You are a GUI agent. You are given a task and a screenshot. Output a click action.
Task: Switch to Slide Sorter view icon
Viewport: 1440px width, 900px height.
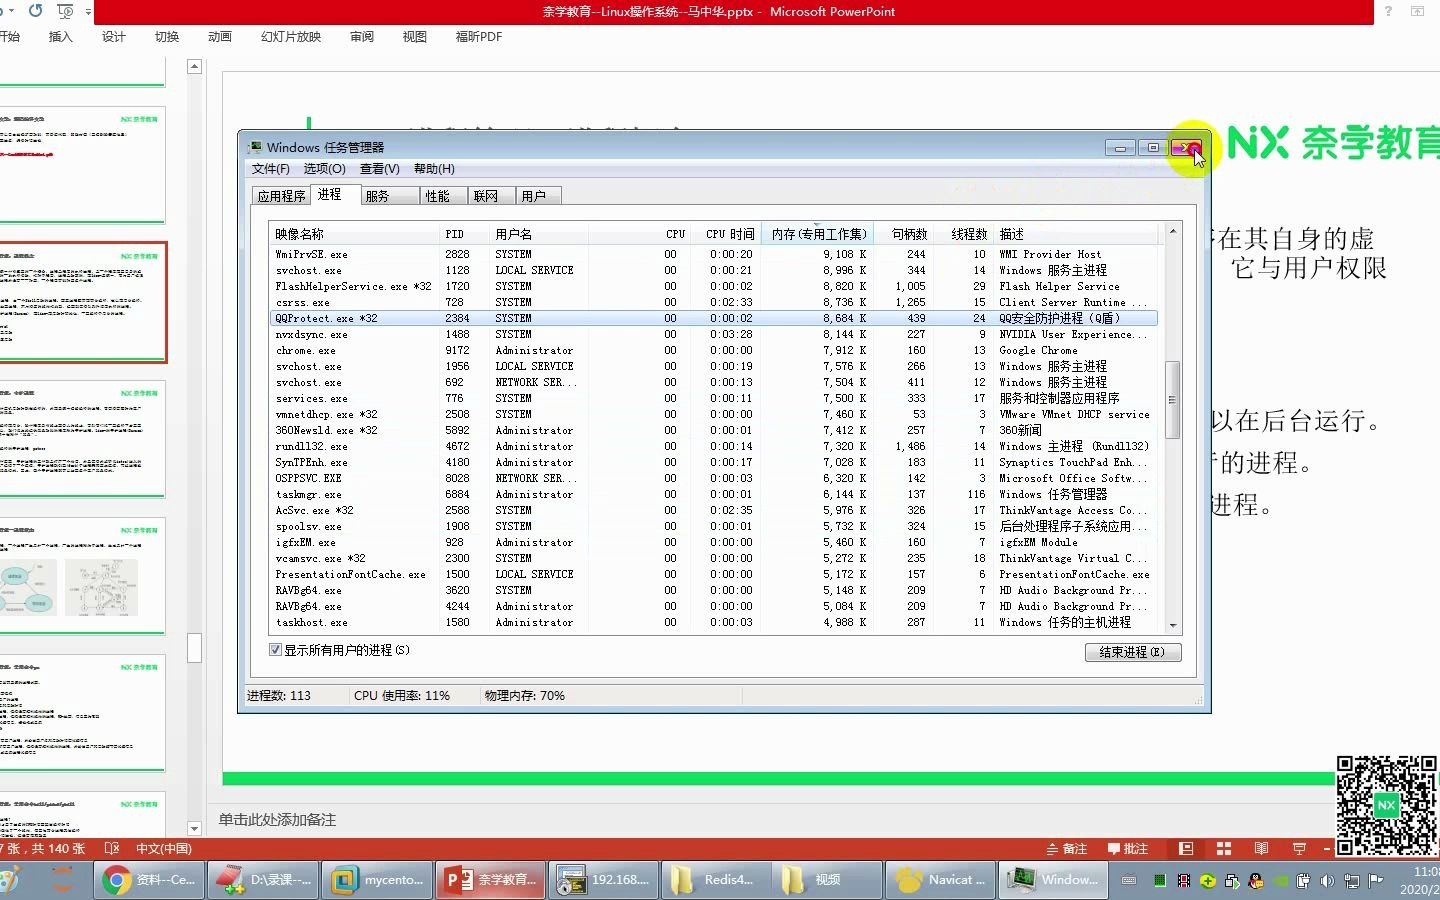coord(1224,849)
